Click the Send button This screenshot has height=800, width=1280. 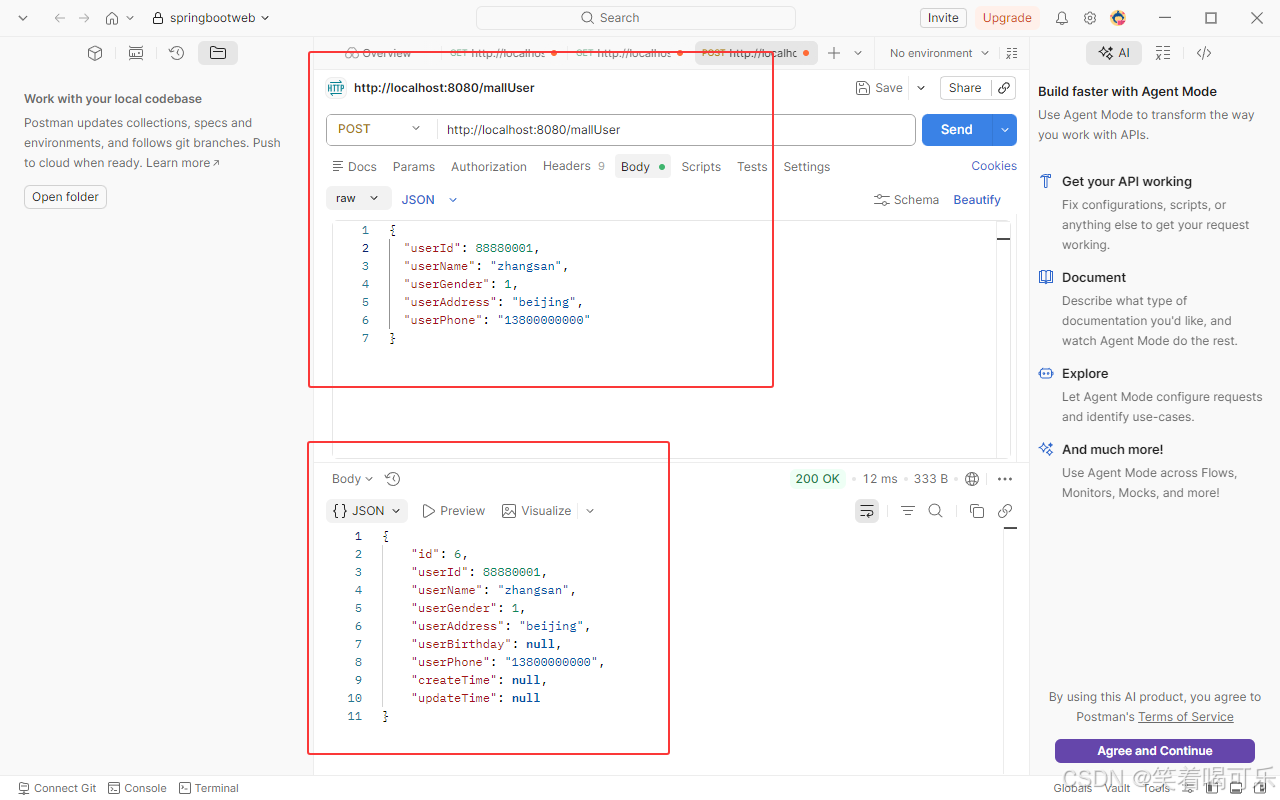pos(956,130)
